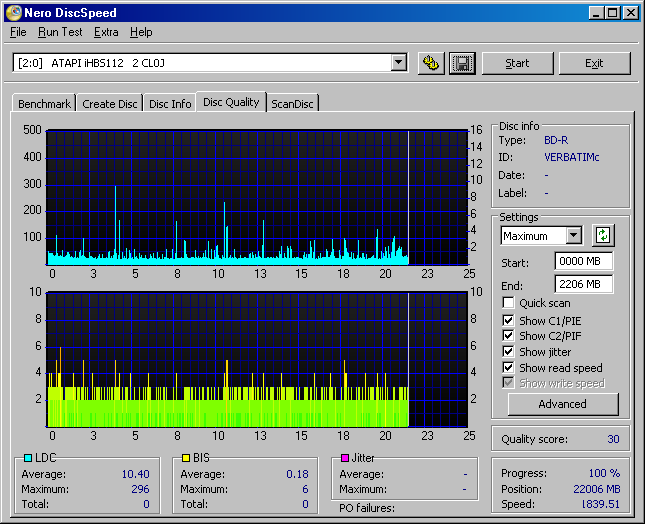The image size is (645, 524).
Task: Click the yellow BIS legend swatch
Action: point(186,458)
